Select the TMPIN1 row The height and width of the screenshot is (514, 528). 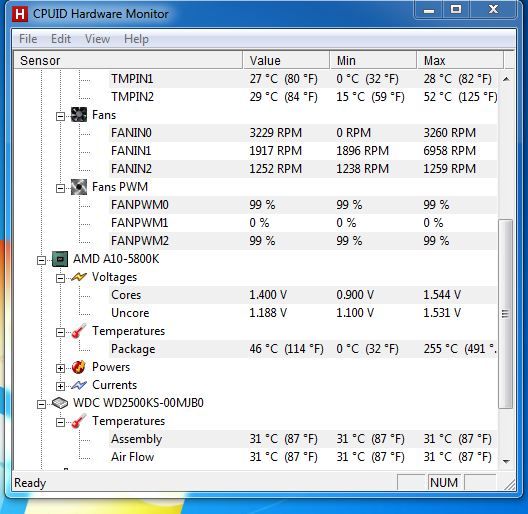point(303,79)
